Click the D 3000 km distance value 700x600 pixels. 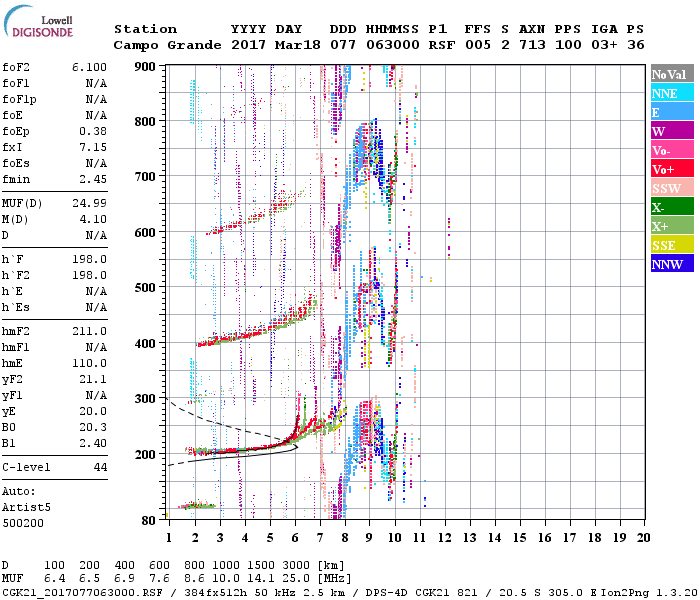296,565
